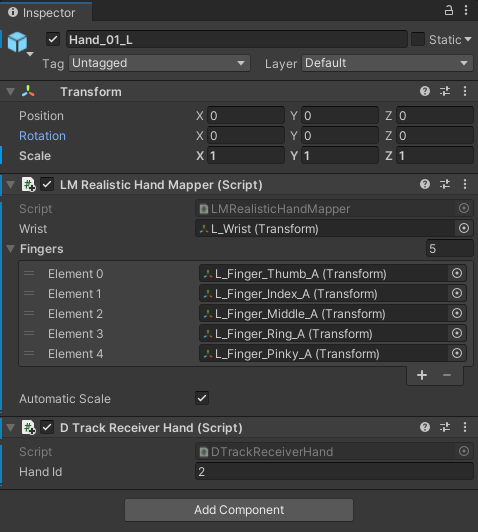Click the Hand_01_L name field
The image size is (478, 532).
[237, 39]
